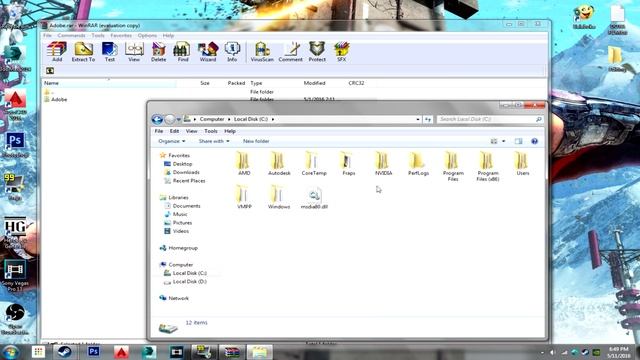This screenshot has height=360, width=640.
Task: Open Favorites menu in WinRAR
Action: click(x=121, y=36)
